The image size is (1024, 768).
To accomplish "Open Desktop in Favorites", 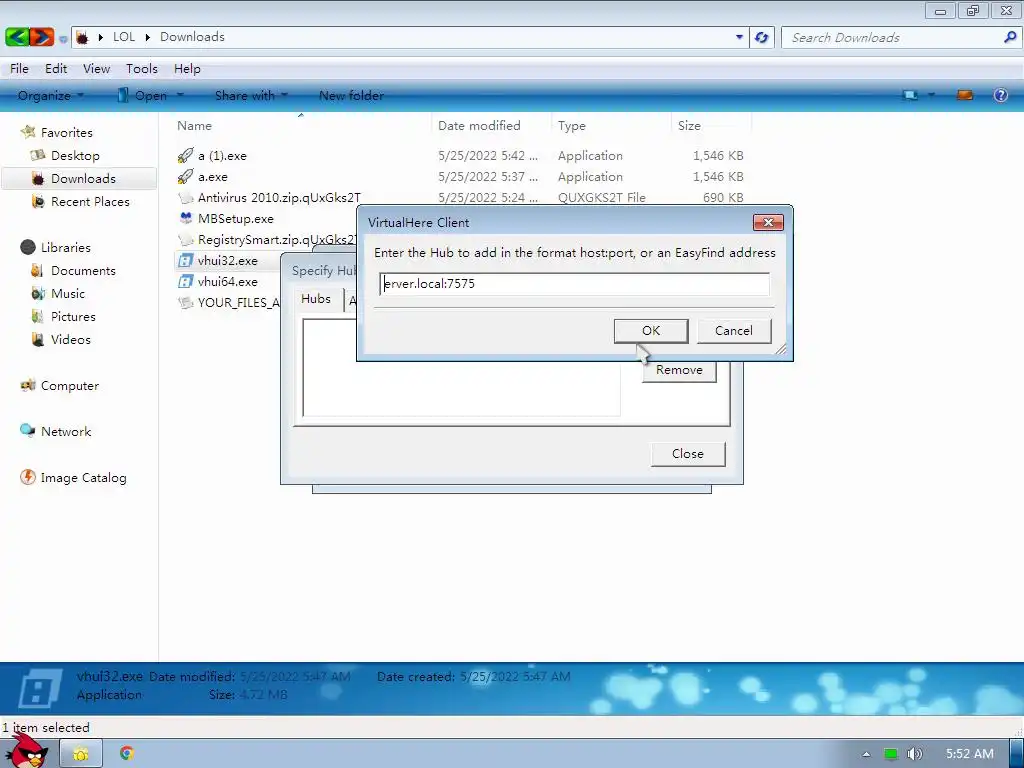I will (75, 155).
